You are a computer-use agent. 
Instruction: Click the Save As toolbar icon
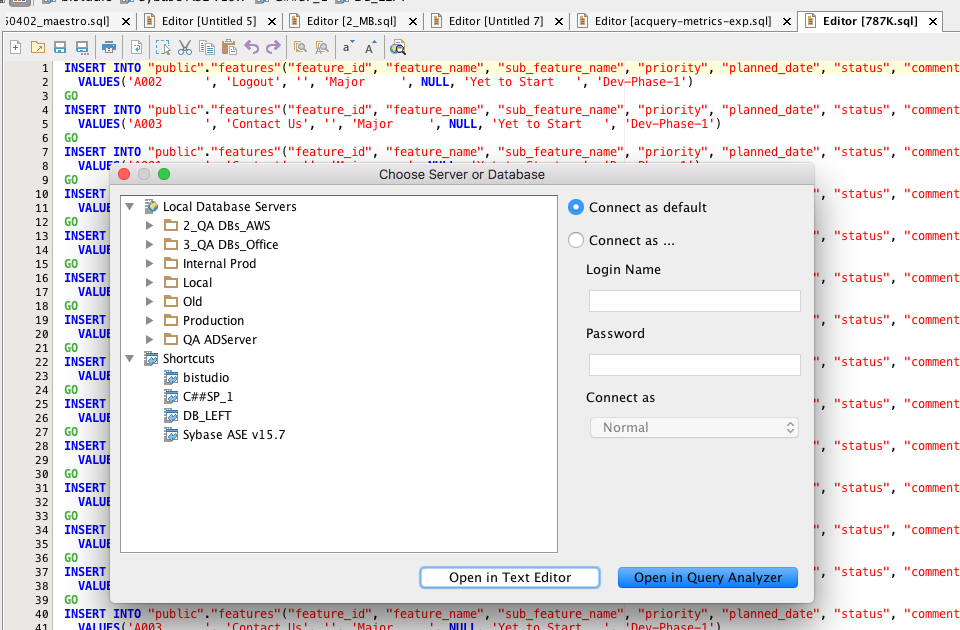(x=81, y=47)
